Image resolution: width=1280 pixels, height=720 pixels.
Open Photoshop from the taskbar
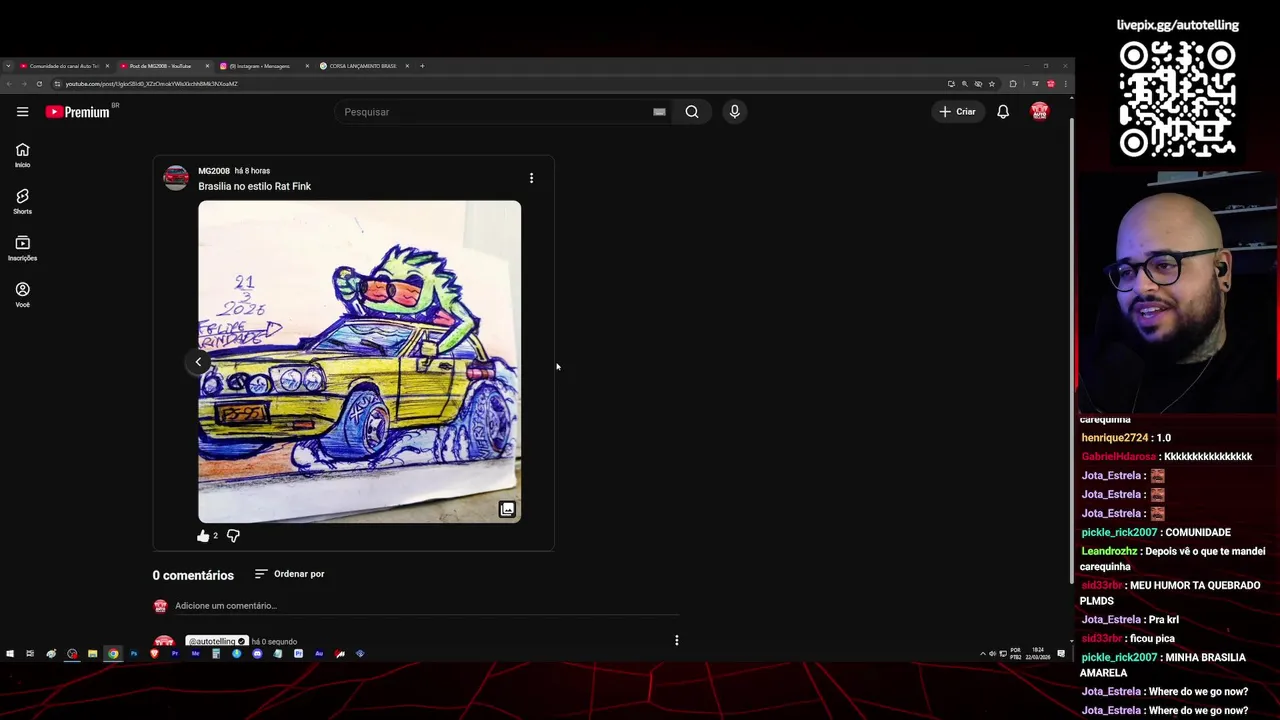(x=134, y=654)
